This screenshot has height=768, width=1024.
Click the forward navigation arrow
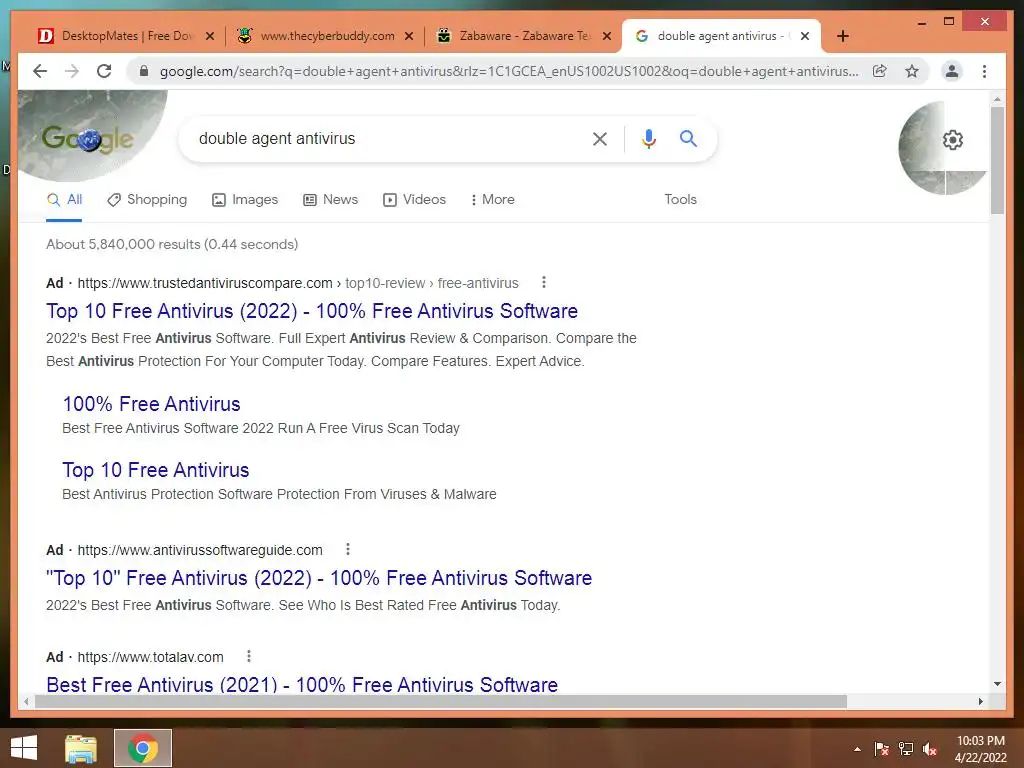pyautogui.click(x=72, y=71)
